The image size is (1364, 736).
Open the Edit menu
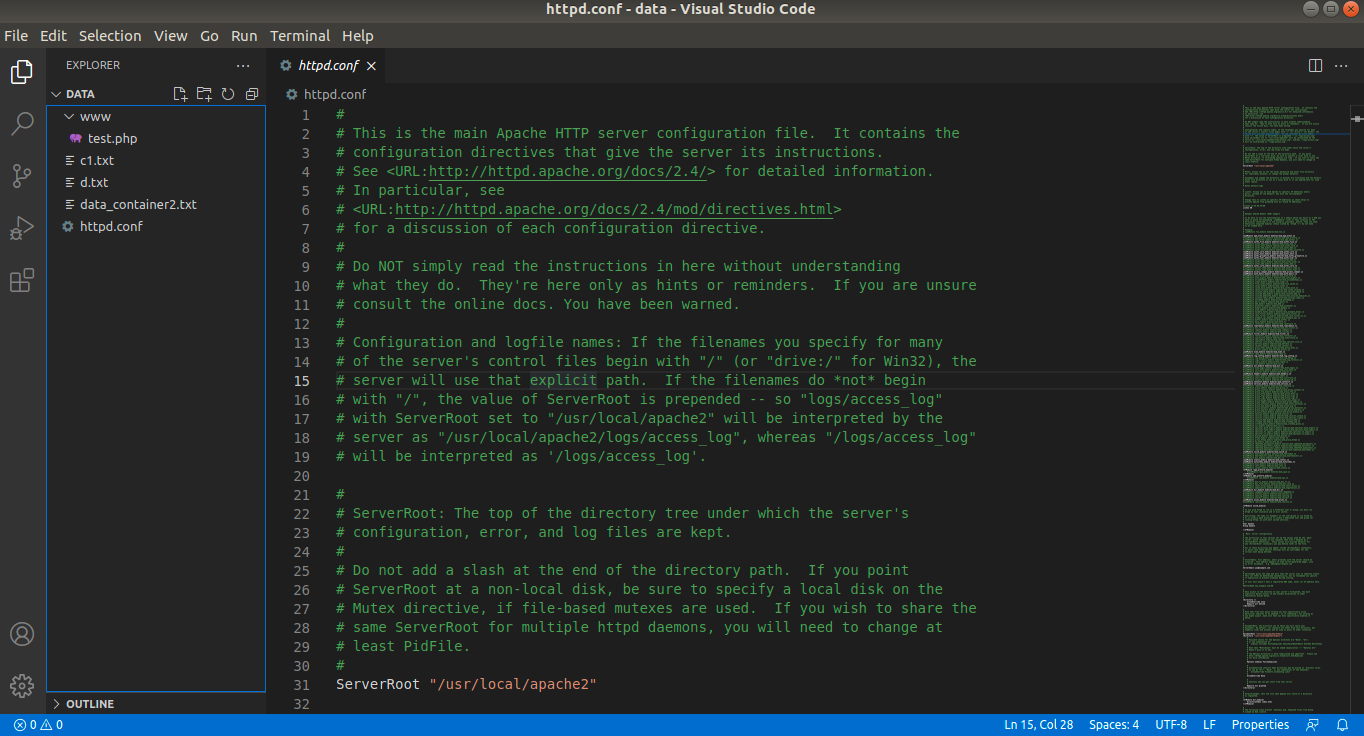[53, 35]
